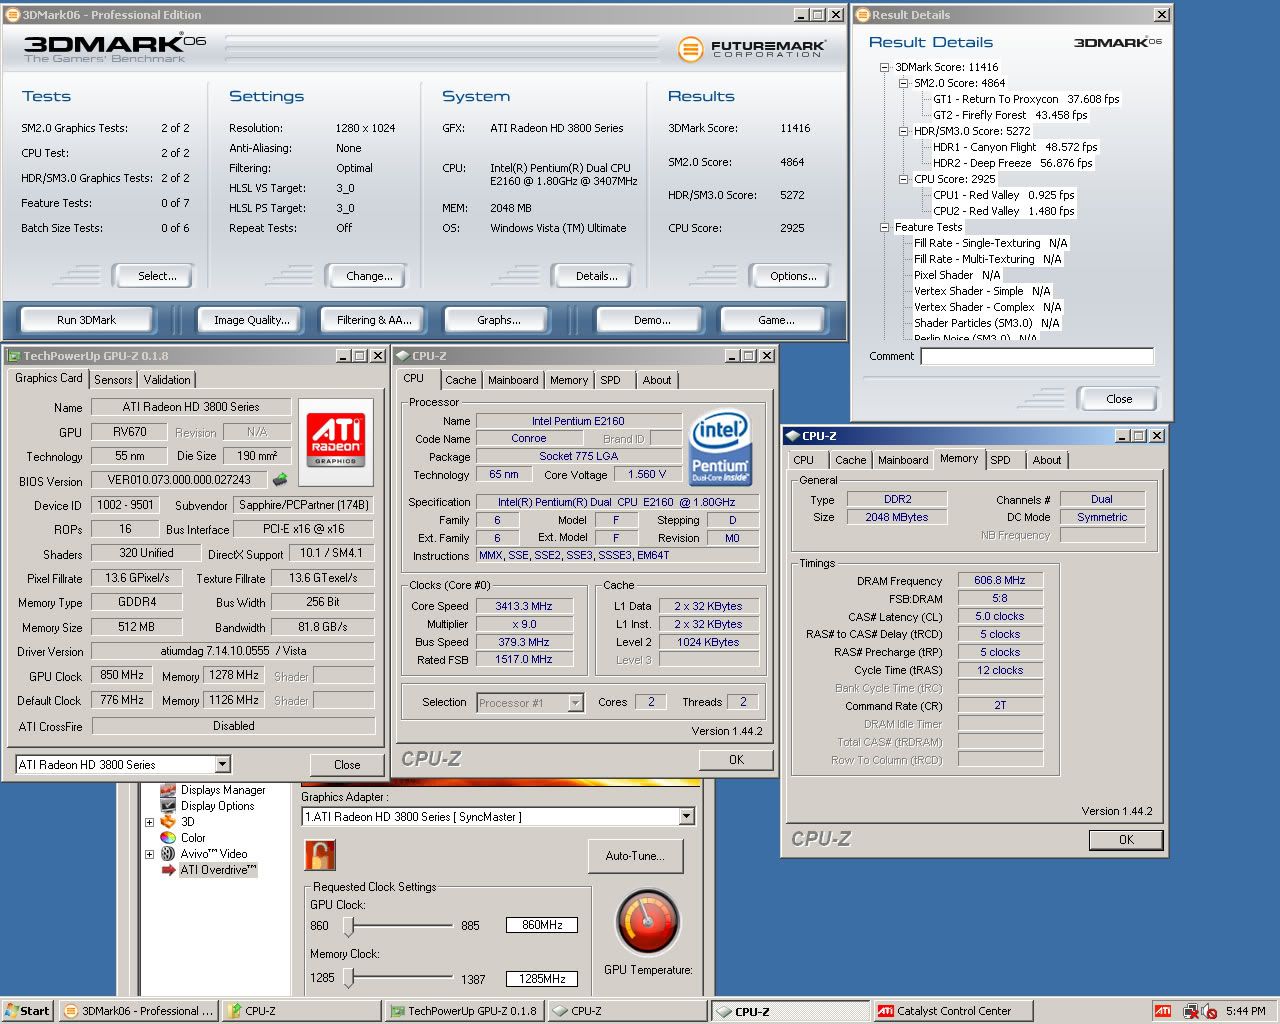Click the Intel Pentium logo badge
This screenshot has width=1280, height=1024.
click(x=720, y=446)
